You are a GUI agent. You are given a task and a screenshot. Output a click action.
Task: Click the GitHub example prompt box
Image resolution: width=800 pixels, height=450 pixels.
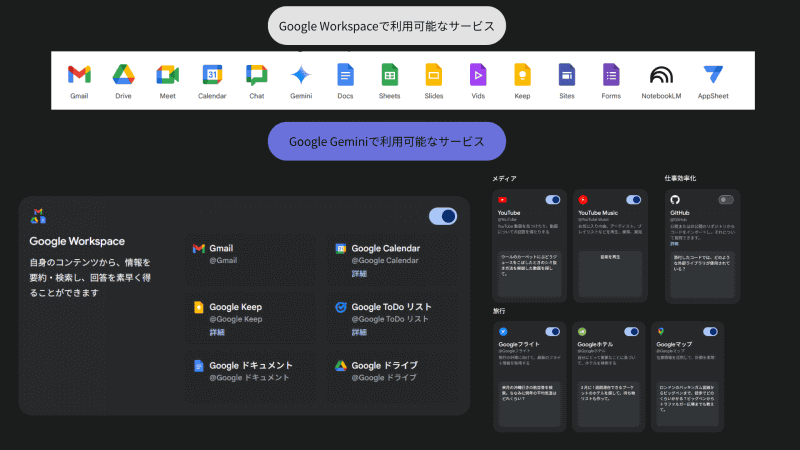(x=702, y=275)
